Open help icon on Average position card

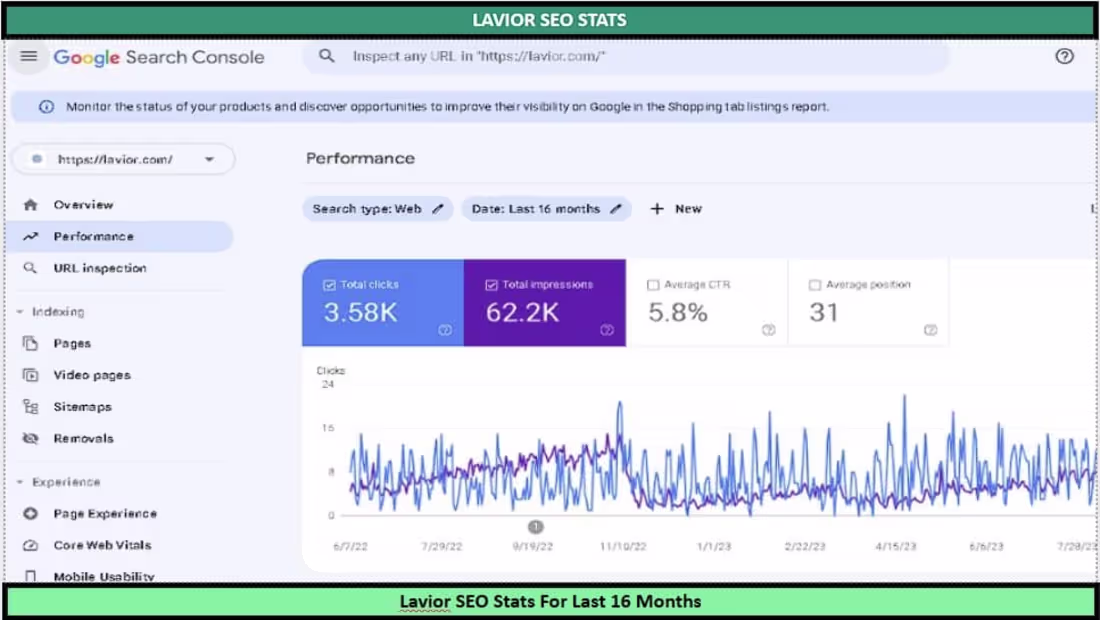931,330
